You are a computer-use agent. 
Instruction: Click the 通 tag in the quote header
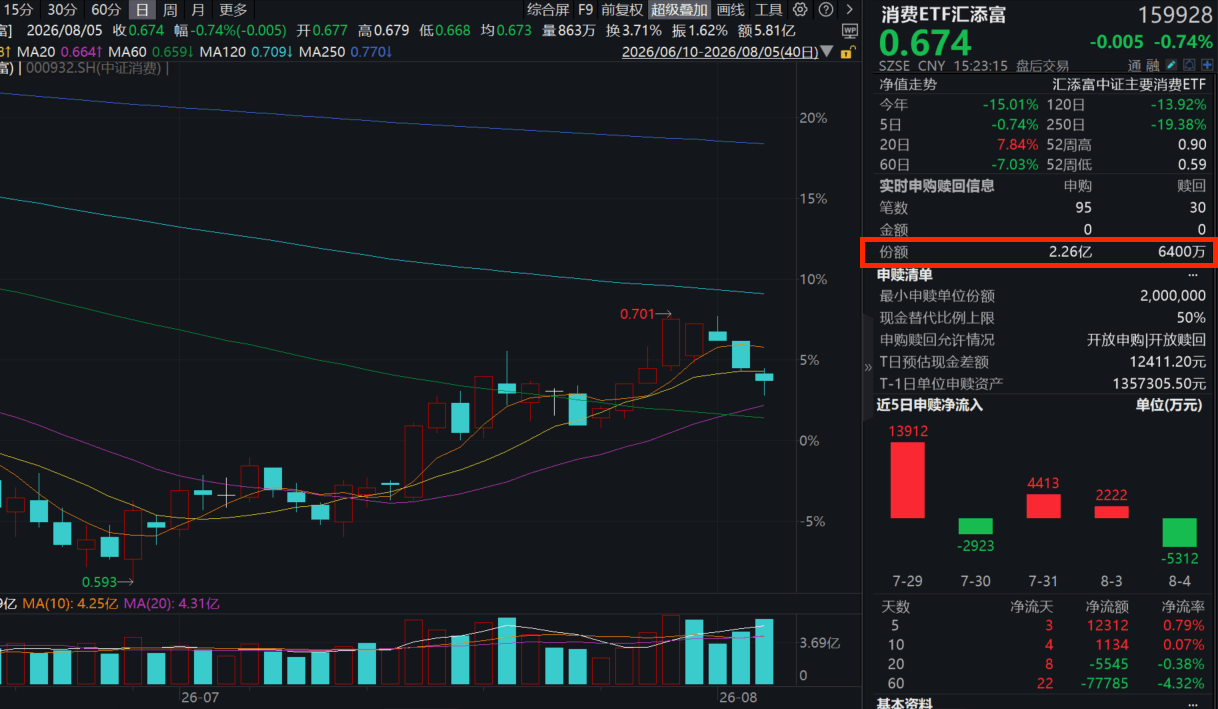[1136, 66]
